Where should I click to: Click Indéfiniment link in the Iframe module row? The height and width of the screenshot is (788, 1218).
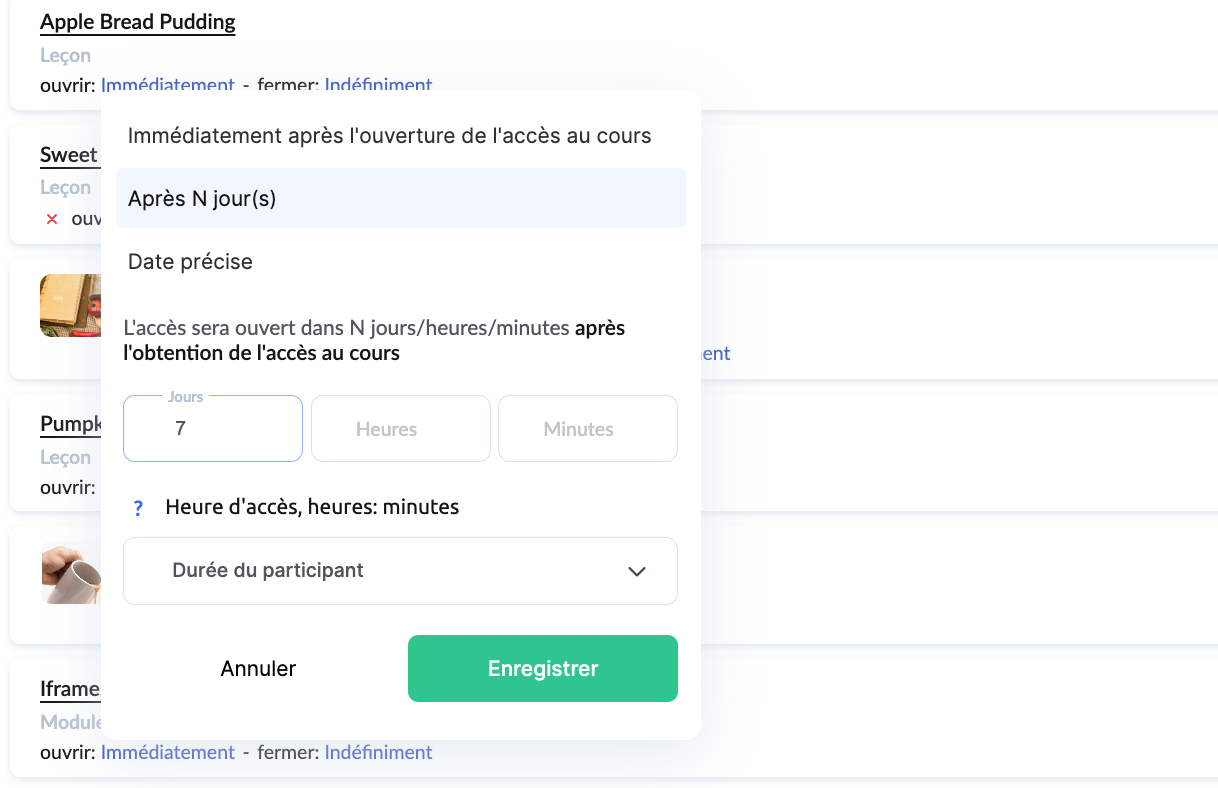click(x=378, y=752)
